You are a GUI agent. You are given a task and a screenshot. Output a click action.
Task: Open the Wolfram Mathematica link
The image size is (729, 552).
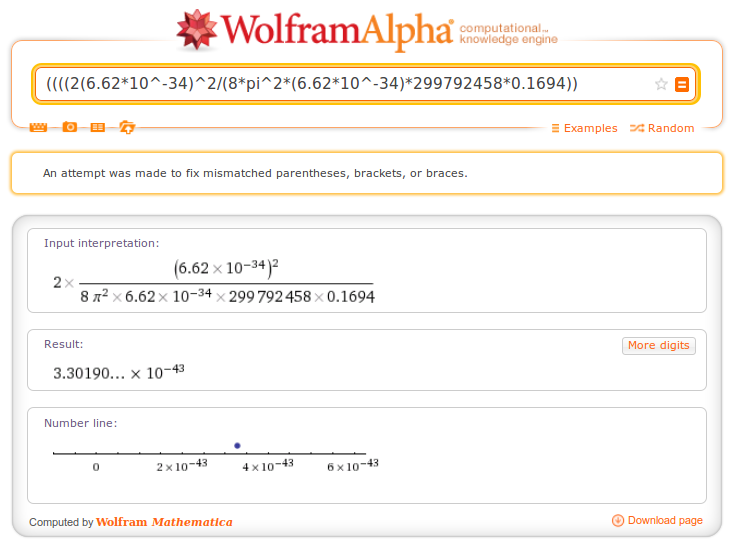pos(164,522)
